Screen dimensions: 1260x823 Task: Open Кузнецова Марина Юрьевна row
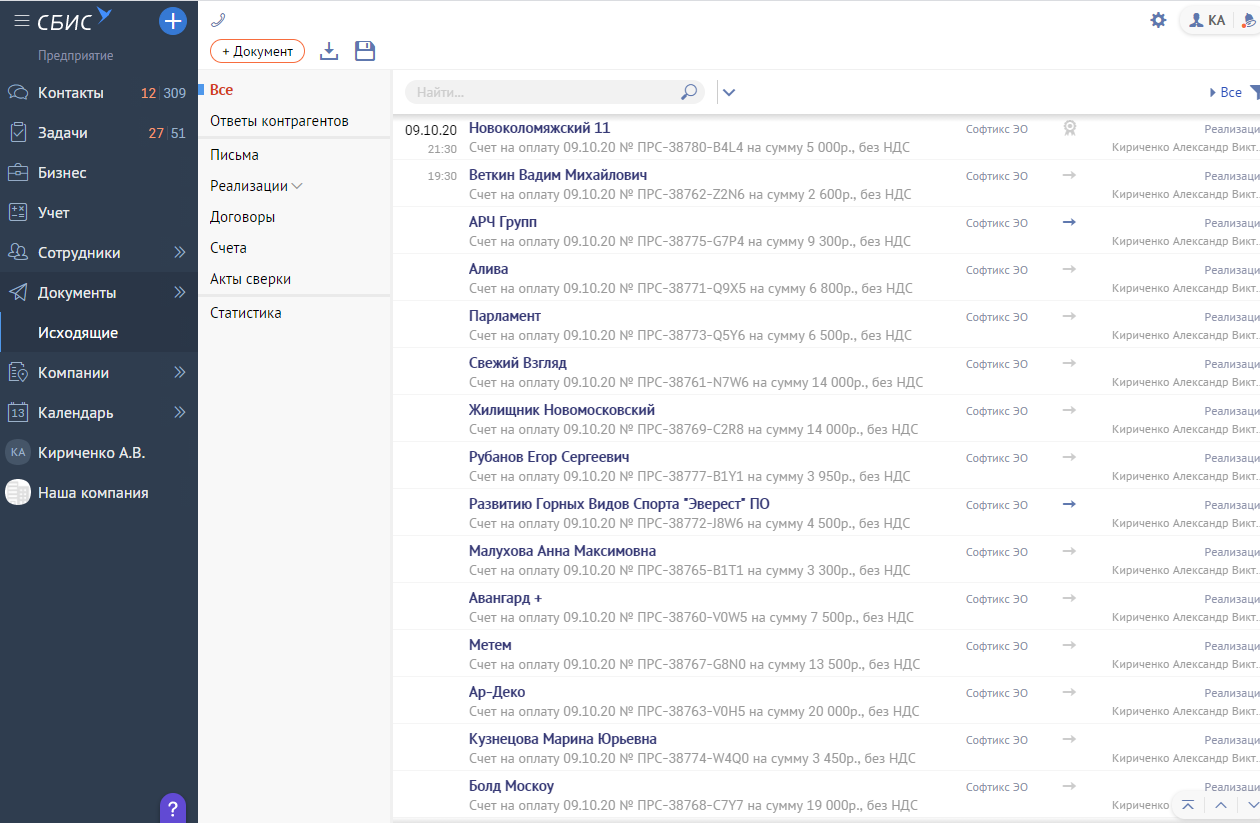[825, 748]
